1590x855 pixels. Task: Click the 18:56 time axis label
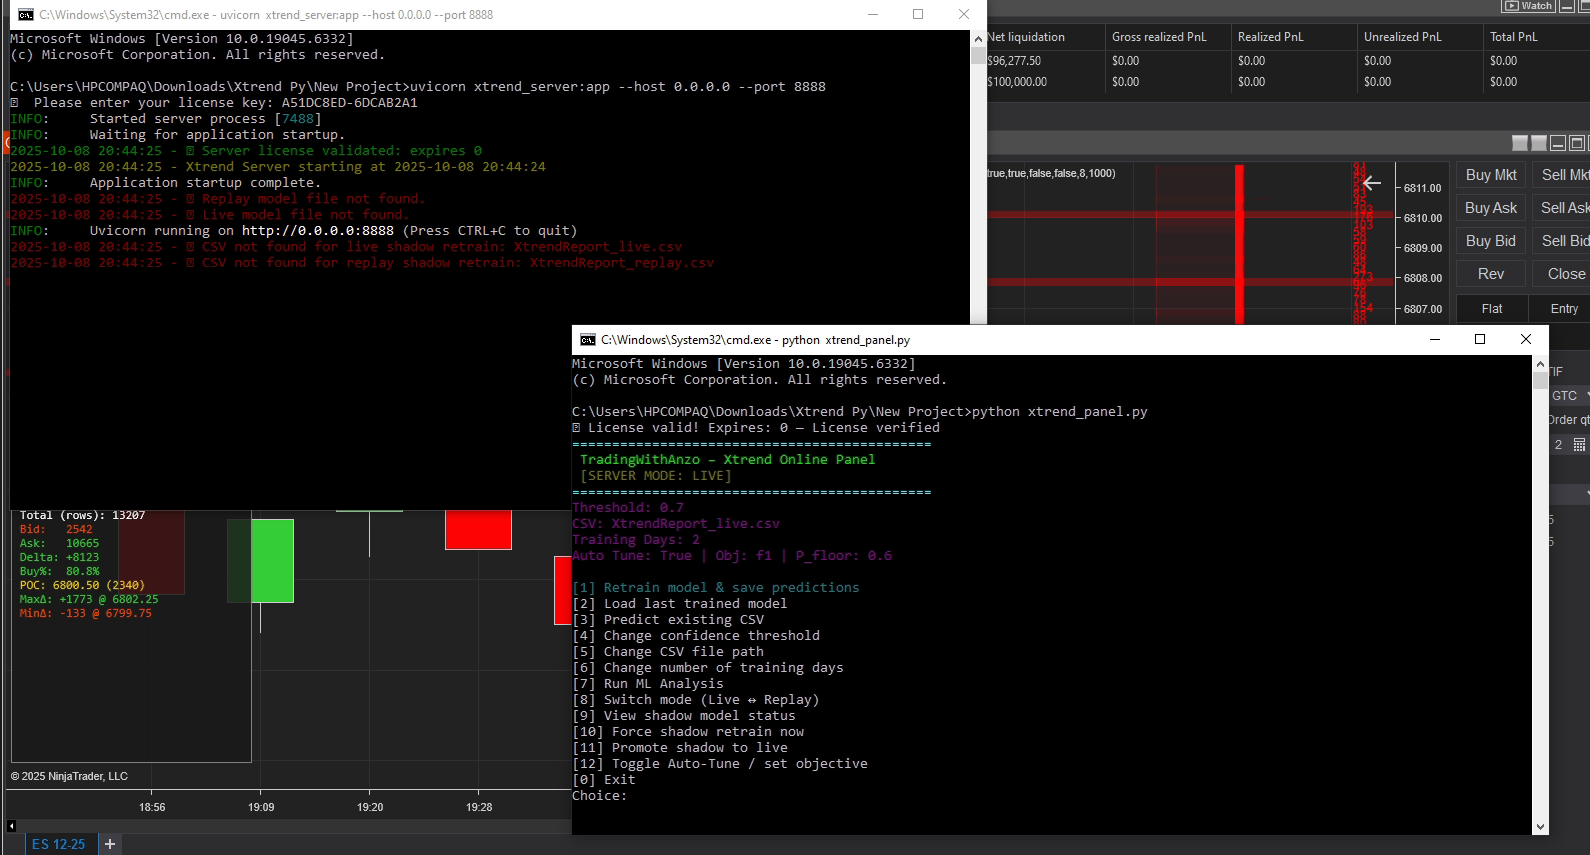point(152,807)
